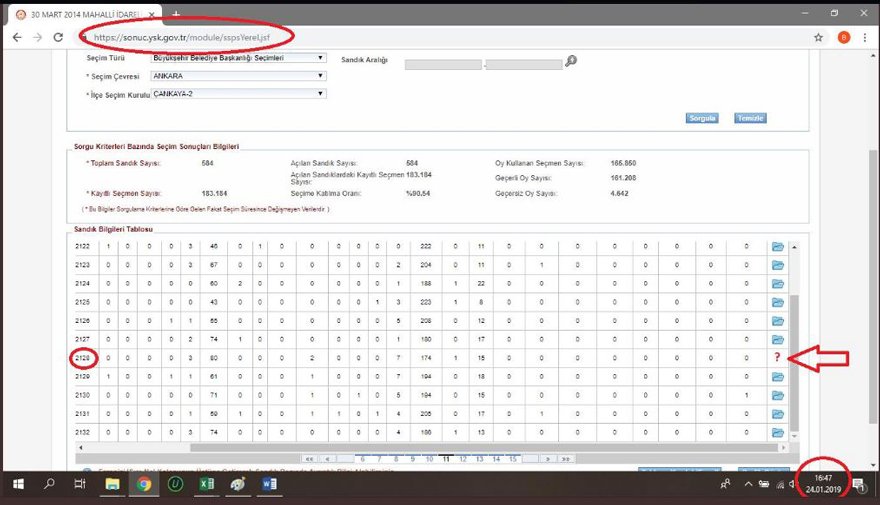Reload the page using the refresh icon

click(x=59, y=37)
